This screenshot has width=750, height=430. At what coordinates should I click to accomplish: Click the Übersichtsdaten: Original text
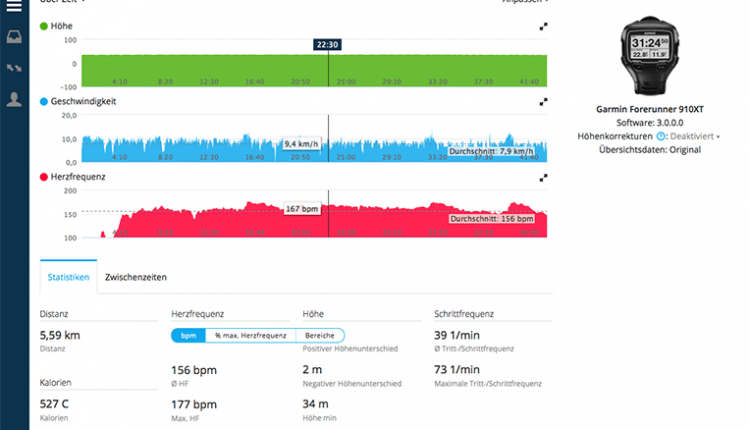click(650, 150)
